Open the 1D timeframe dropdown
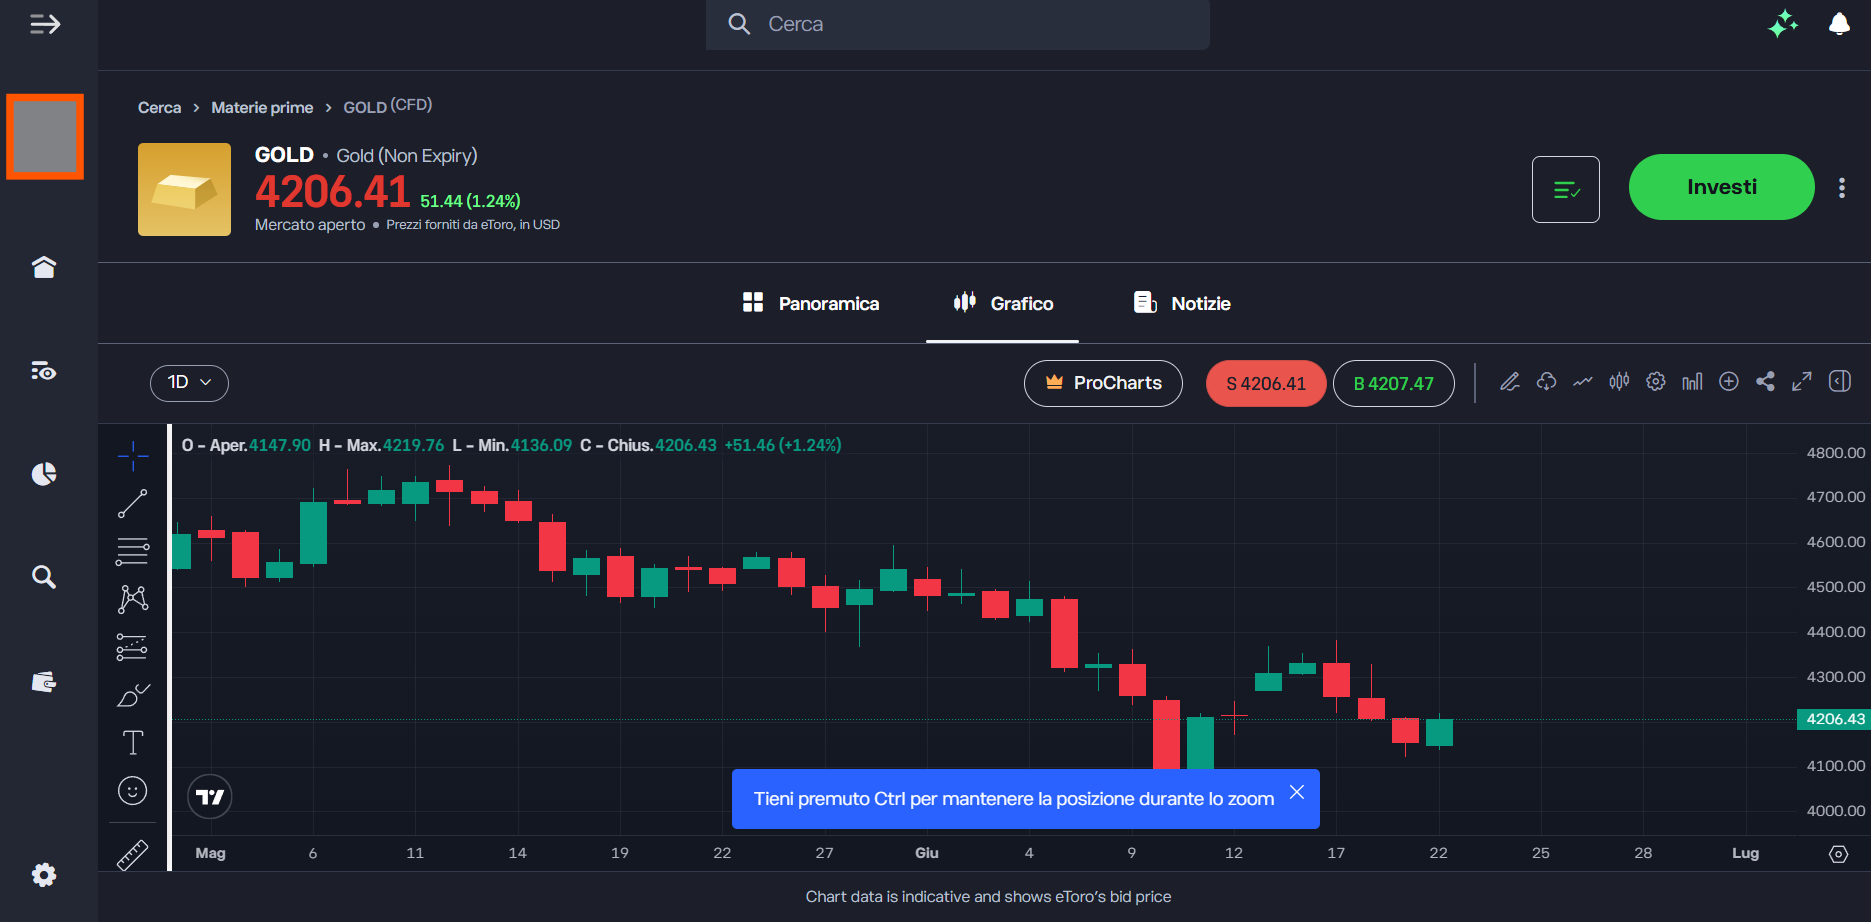The width and height of the screenshot is (1871, 922). (x=189, y=383)
